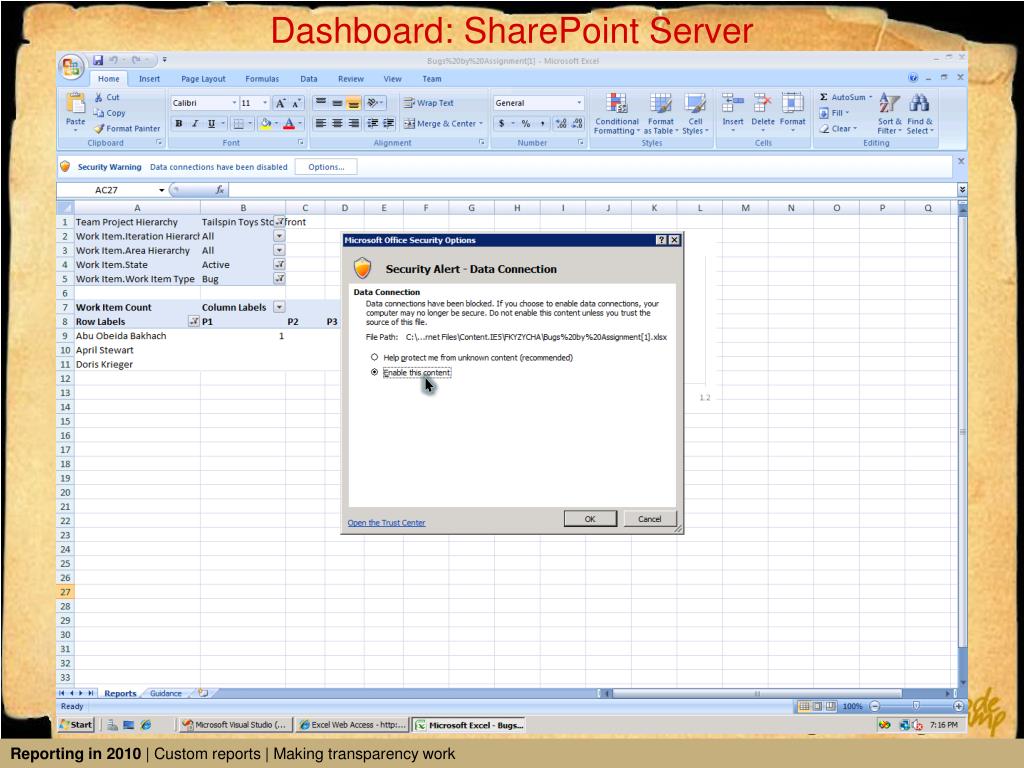The width and height of the screenshot is (1024, 768).
Task: Cut the selection with the scissors icon
Action: click(106, 97)
